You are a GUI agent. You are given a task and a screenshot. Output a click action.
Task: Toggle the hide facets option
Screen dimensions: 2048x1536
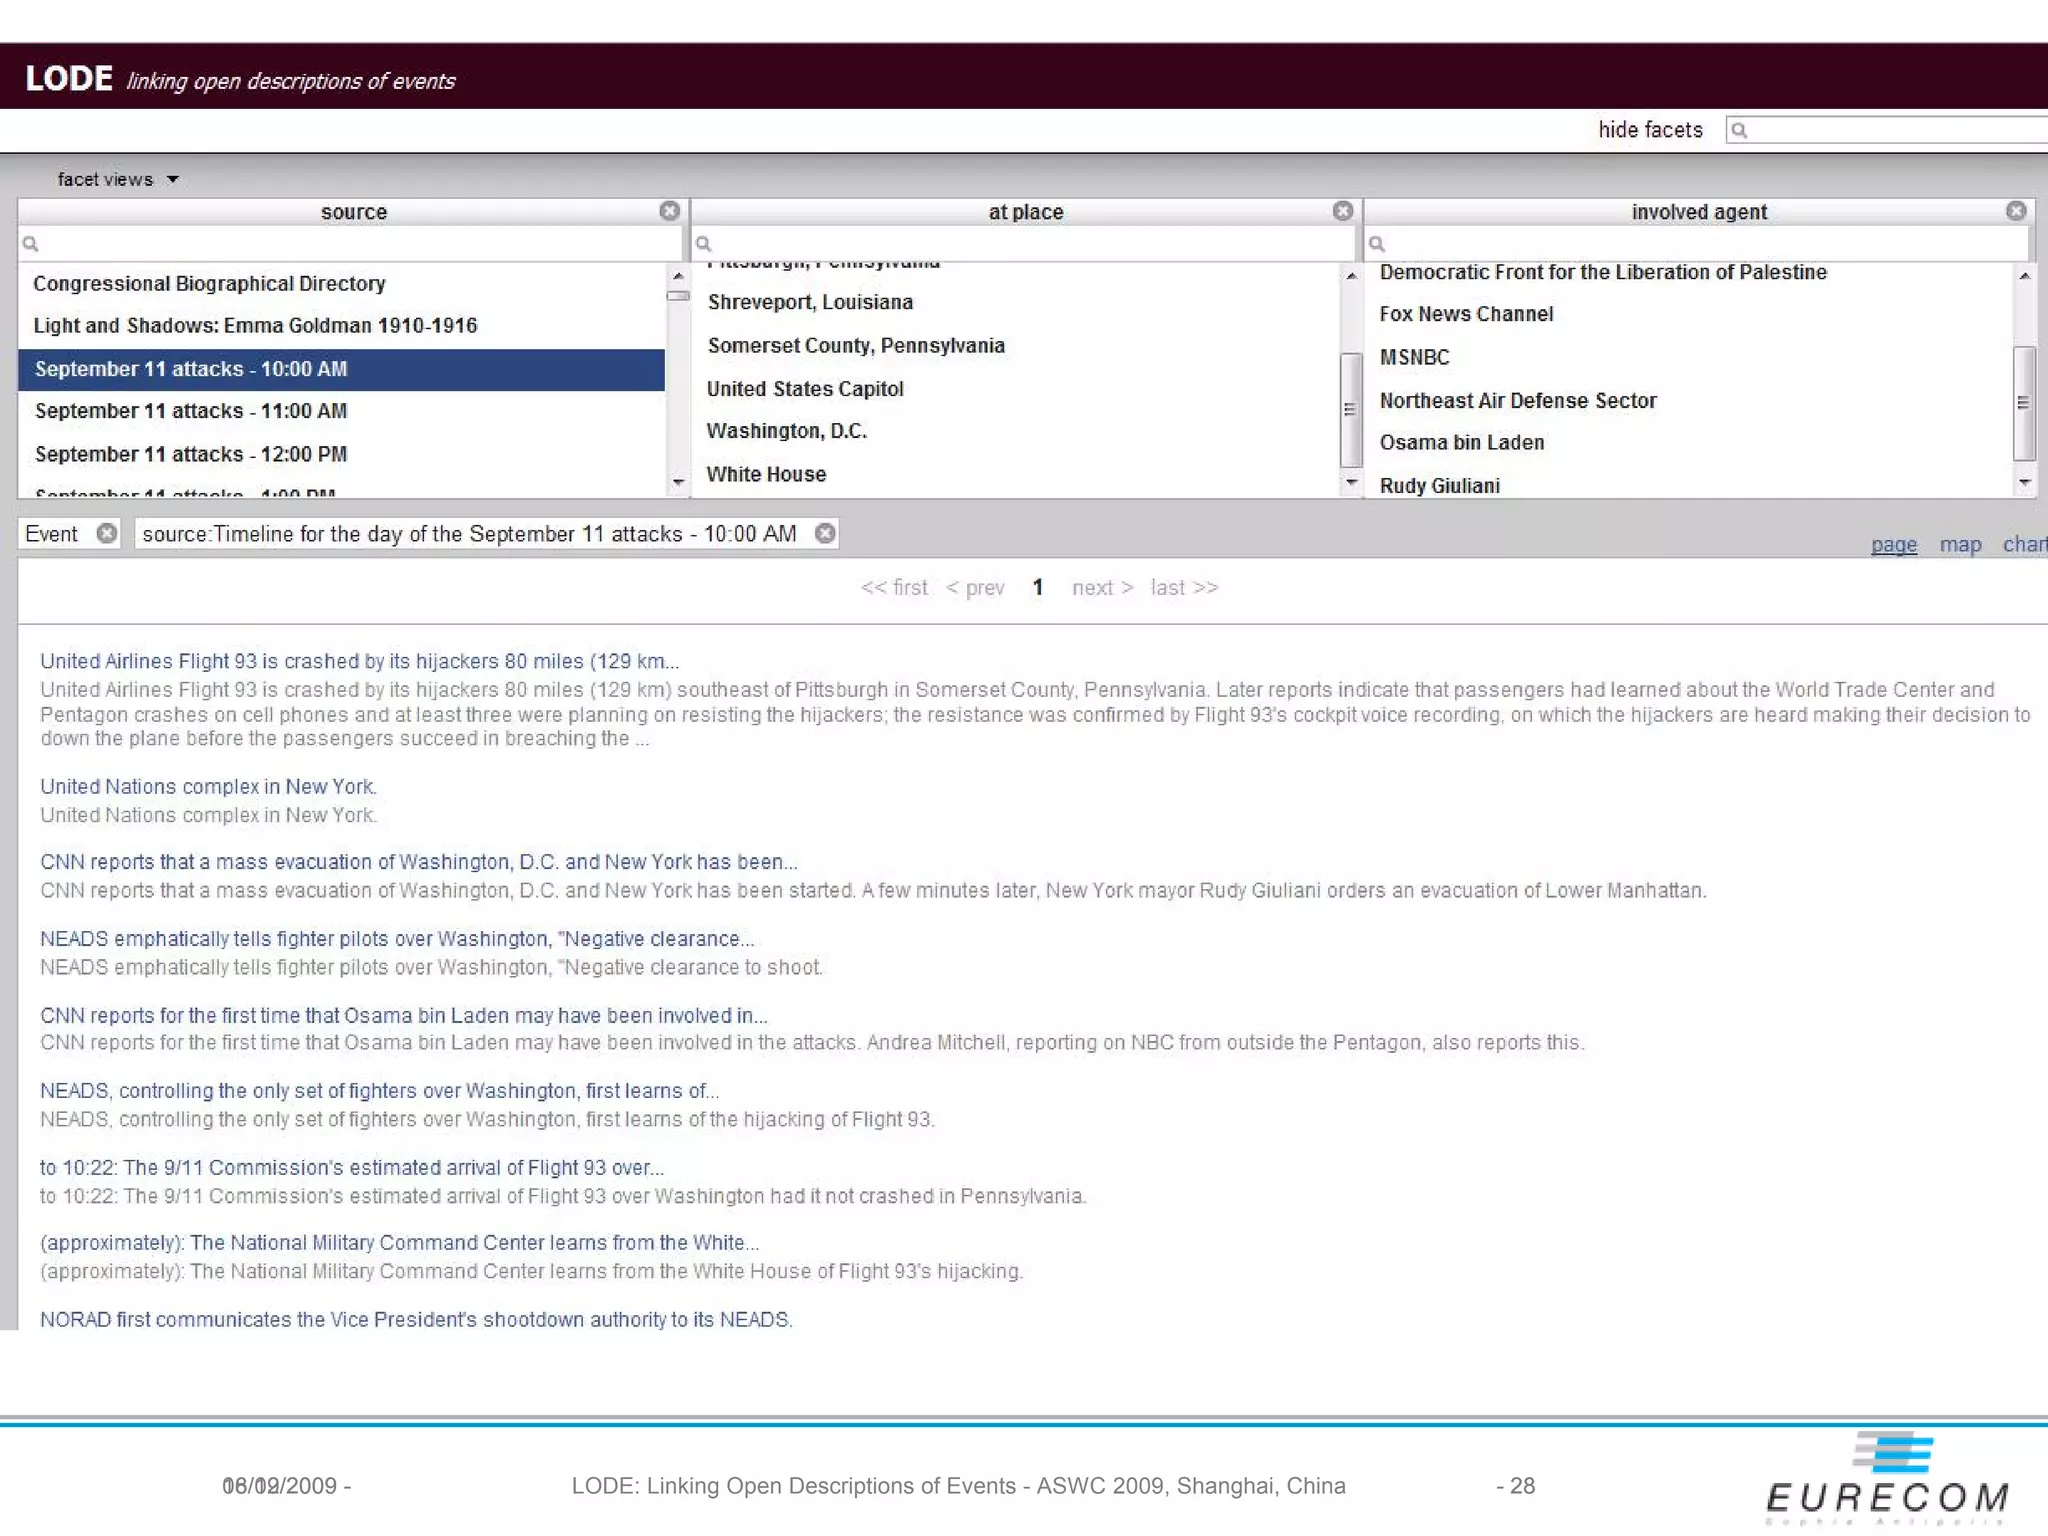(x=1649, y=130)
